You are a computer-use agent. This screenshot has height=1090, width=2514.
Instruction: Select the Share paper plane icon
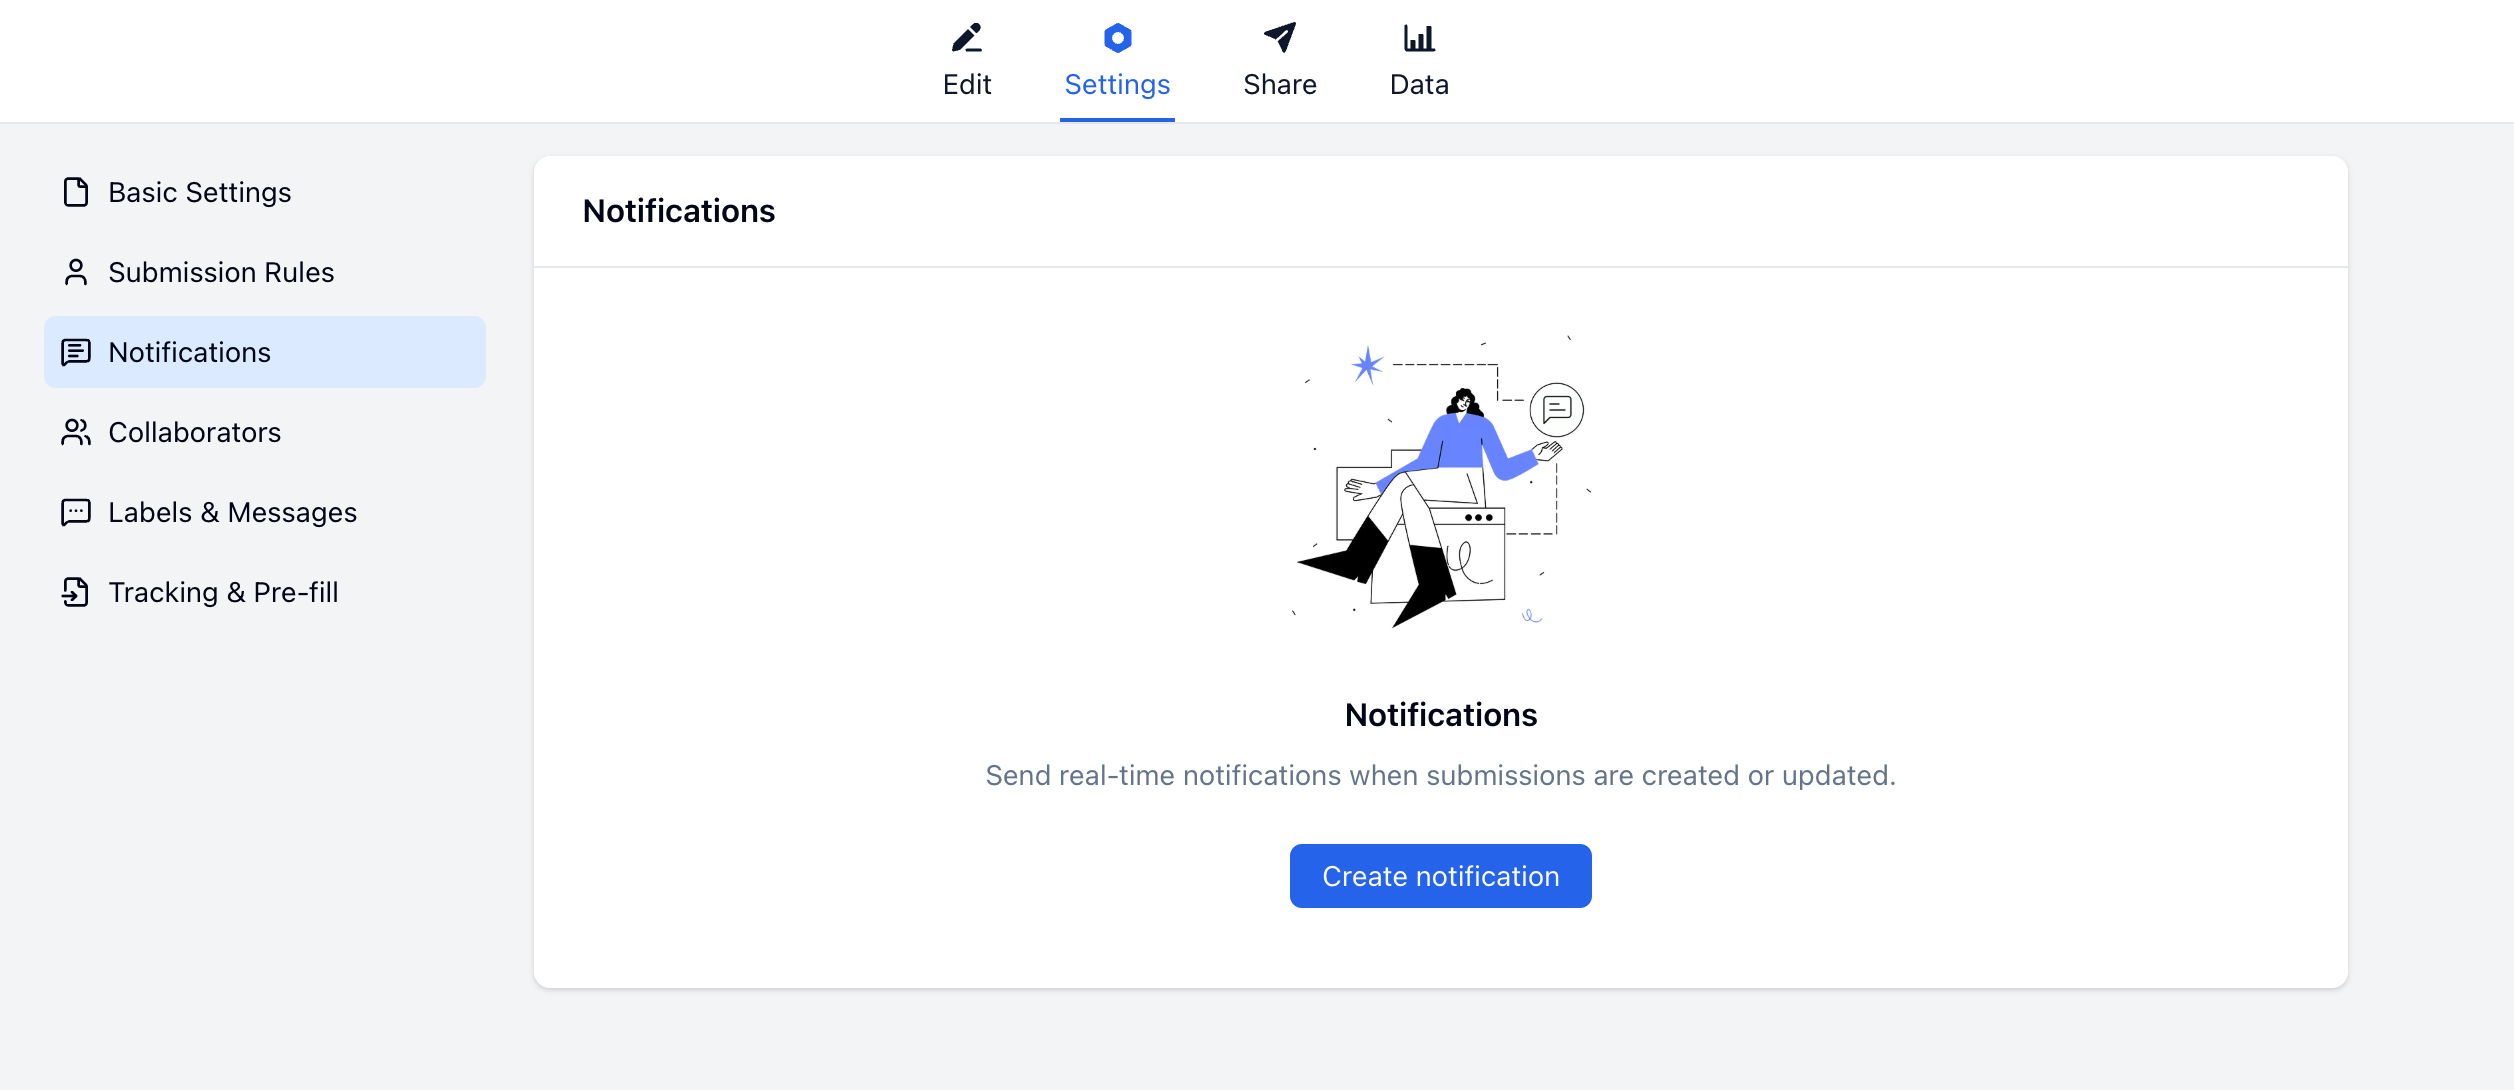point(1280,38)
